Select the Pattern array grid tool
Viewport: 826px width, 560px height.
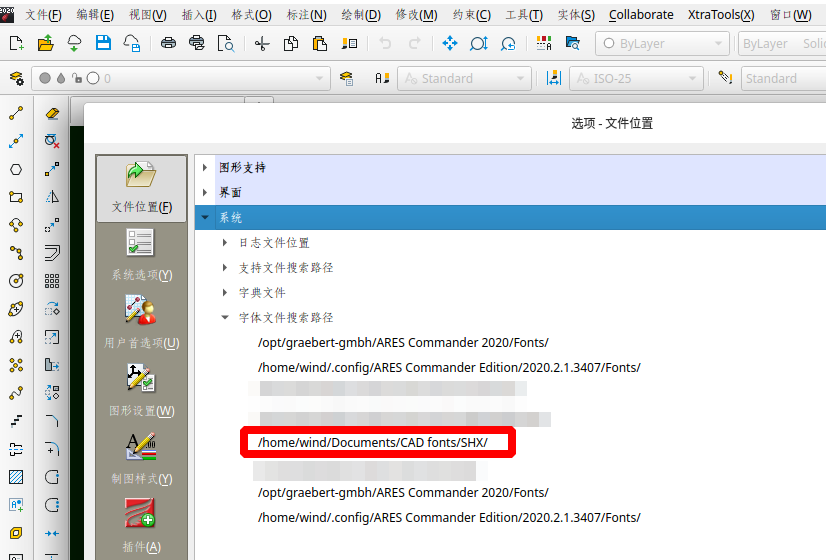coord(52,281)
